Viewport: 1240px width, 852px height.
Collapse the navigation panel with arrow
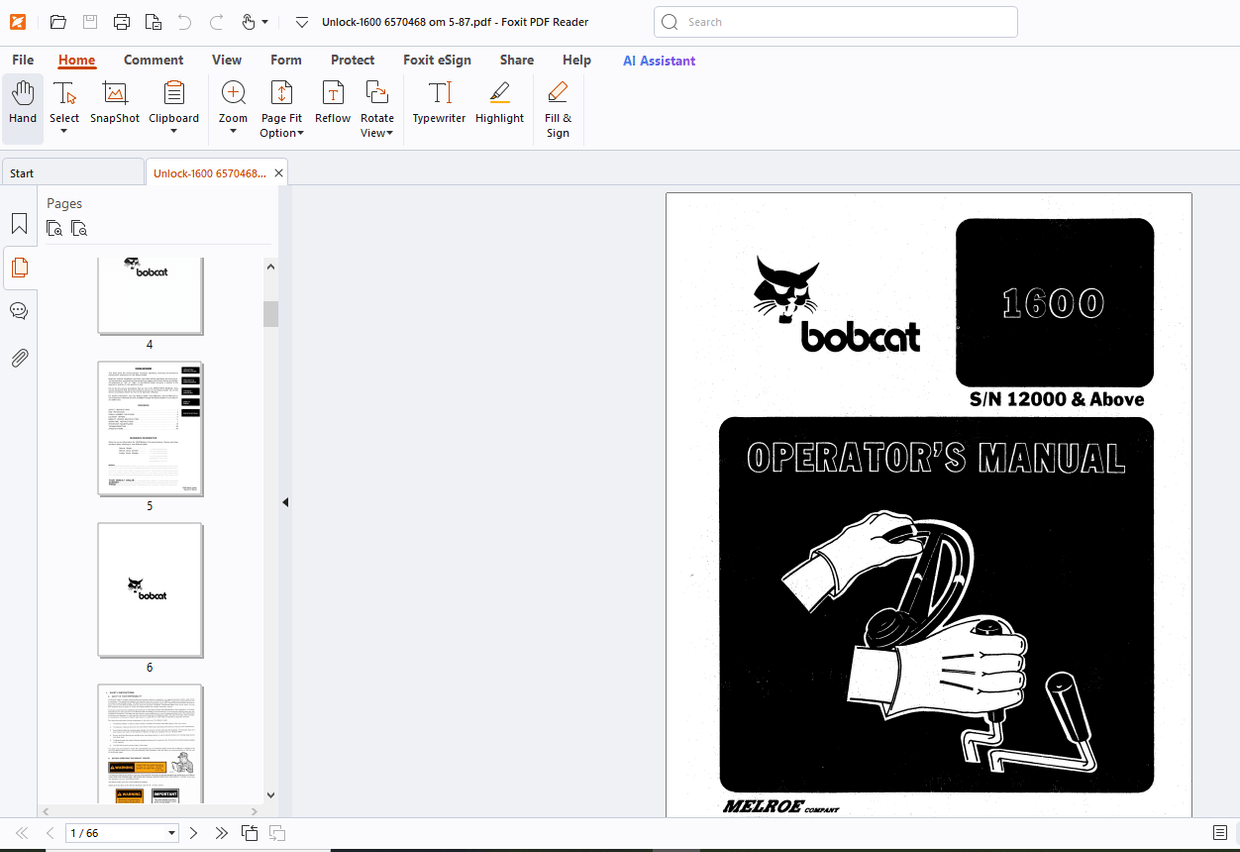pos(285,502)
